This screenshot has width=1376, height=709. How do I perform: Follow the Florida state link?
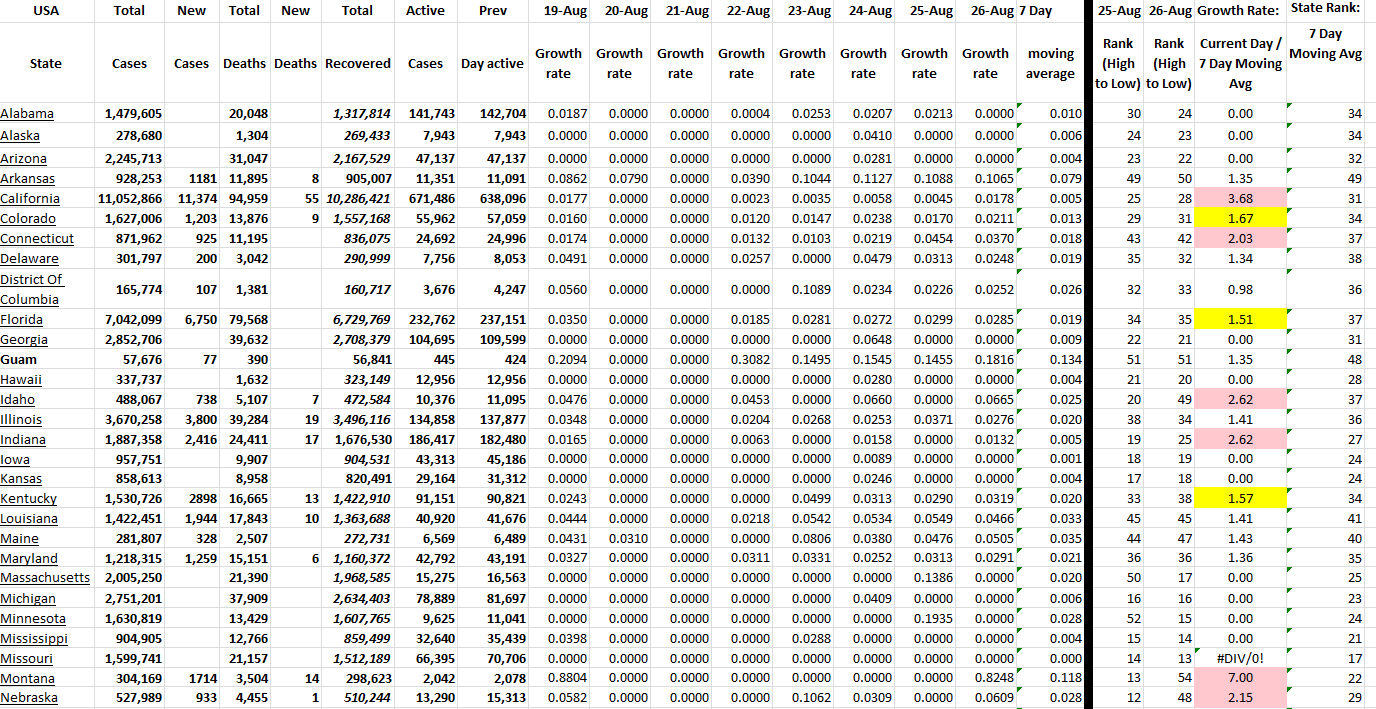click(x=24, y=320)
